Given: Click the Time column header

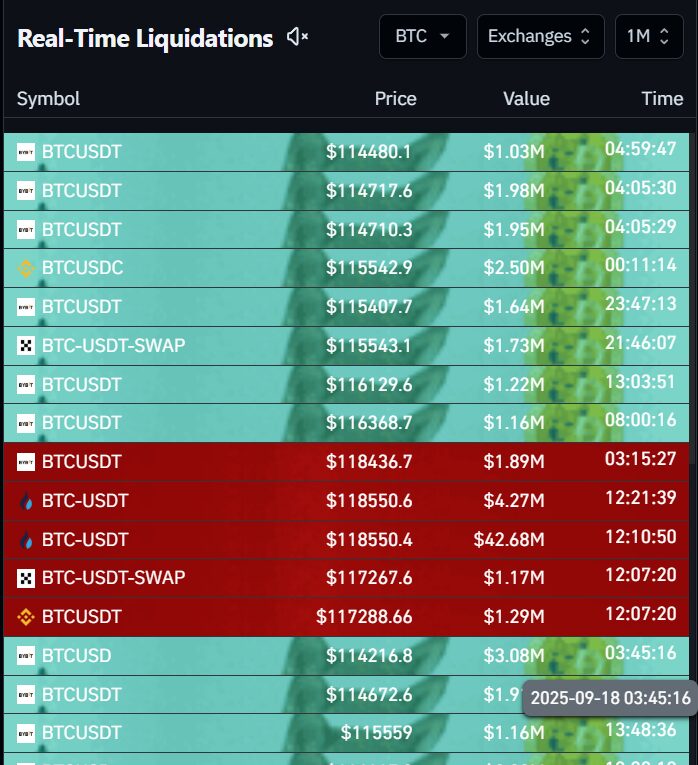Looking at the screenshot, I should [662, 99].
